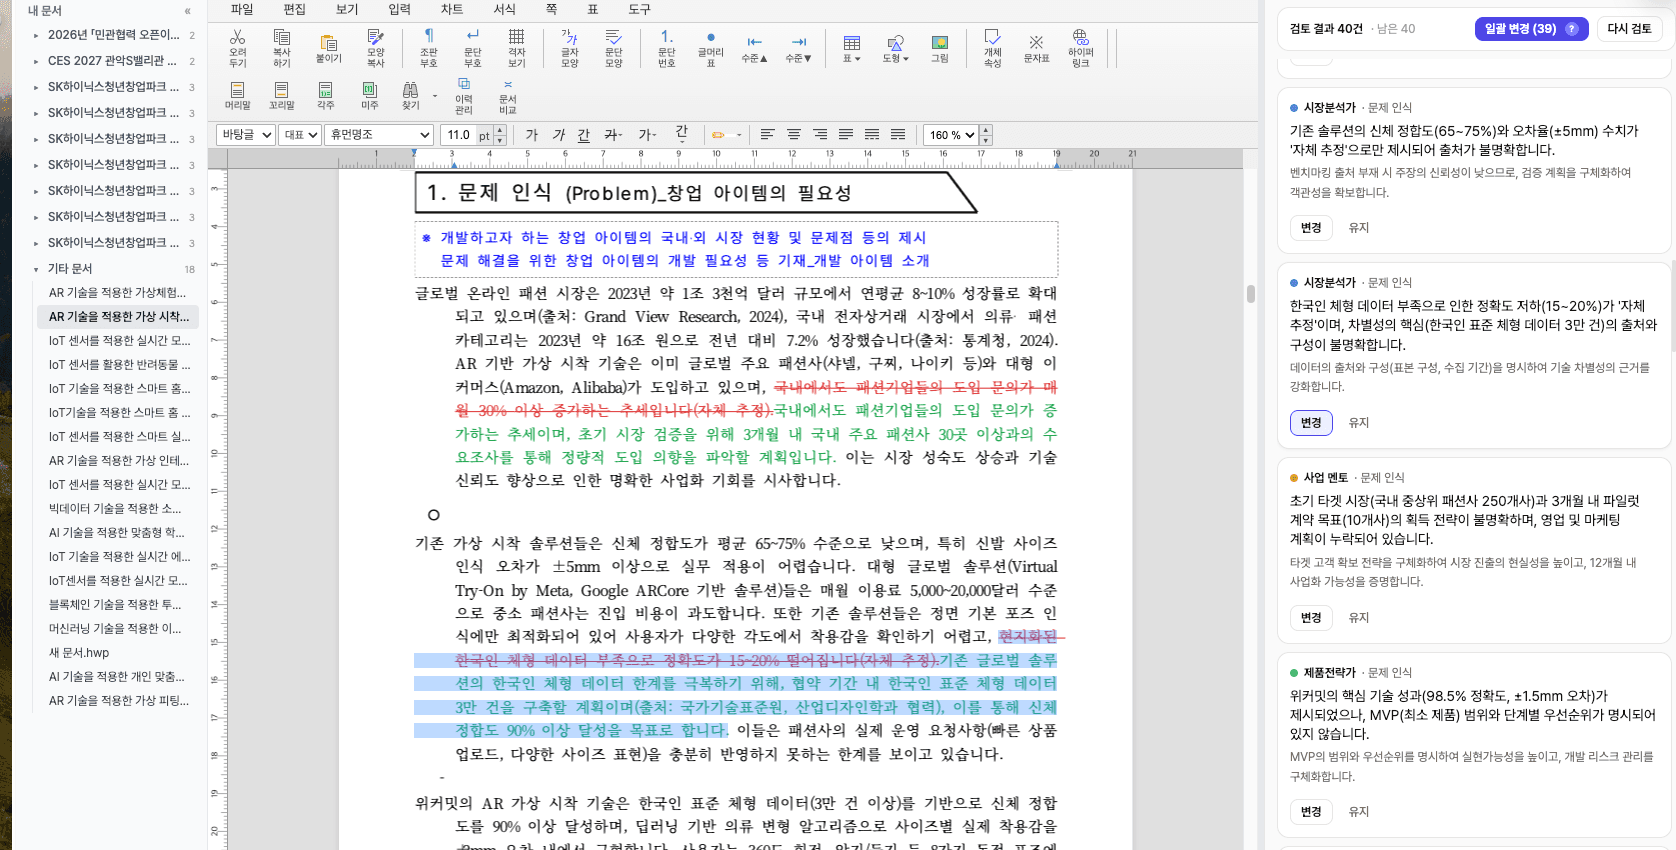Toggle 조판부호 control marks display

coord(428,47)
